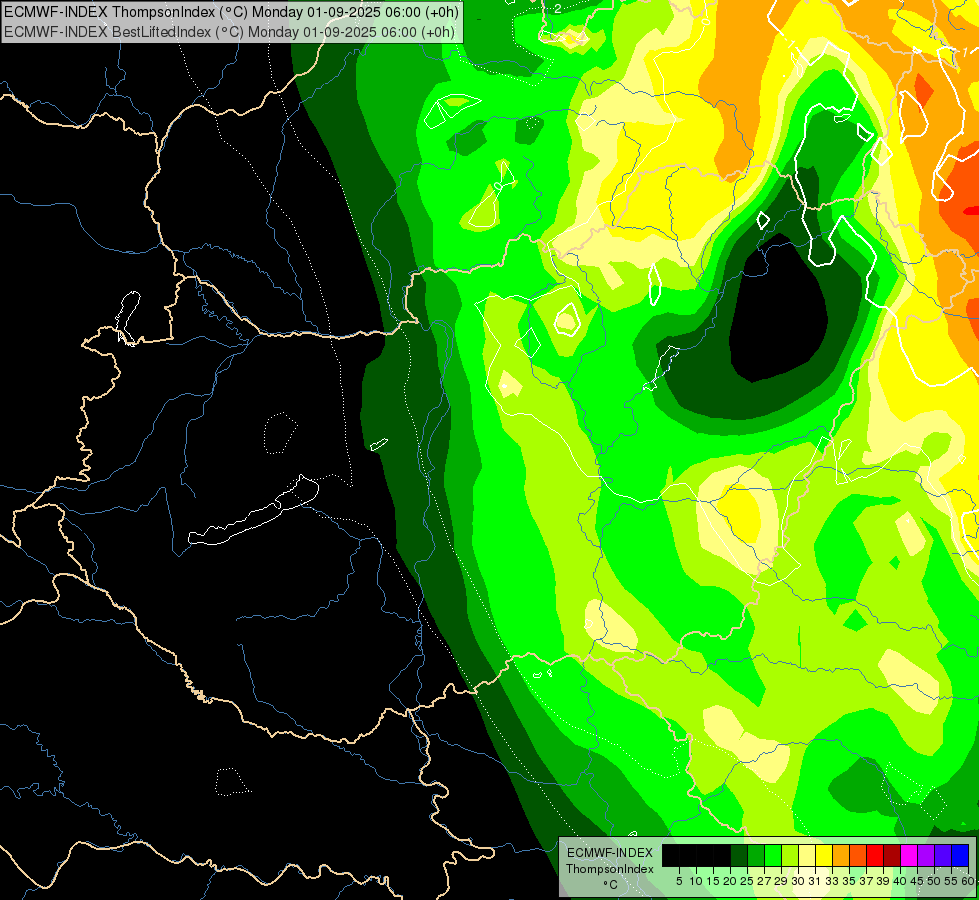This screenshot has height=900, width=979.
Task: Click the legend tick value 10
Action: pyautogui.click(x=696, y=881)
